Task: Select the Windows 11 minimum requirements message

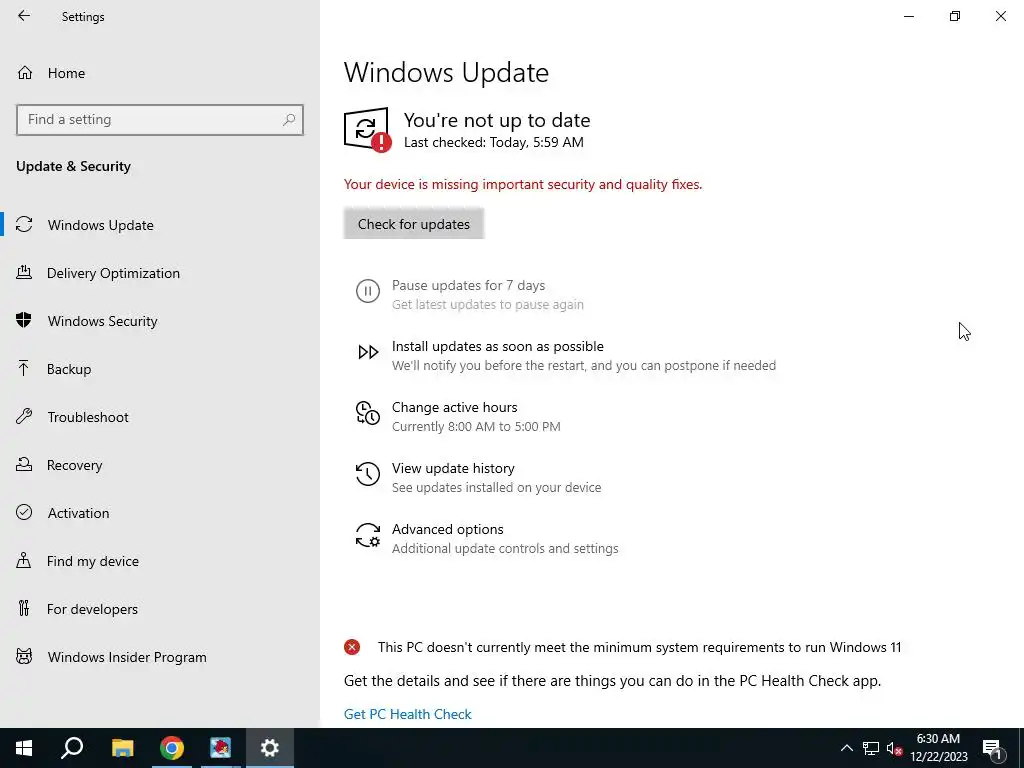Action: pos(639,647)
